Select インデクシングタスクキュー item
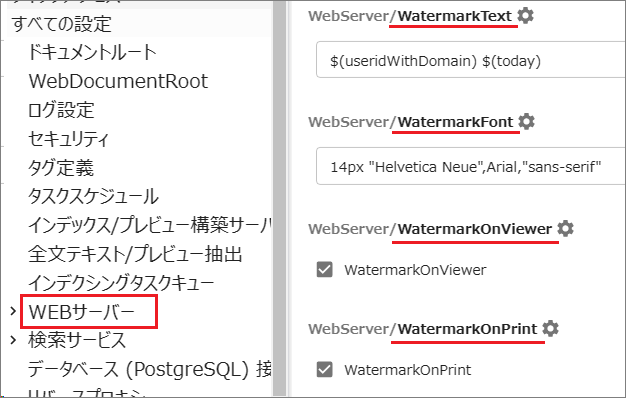Screen dimensions: 626x398 (121, 283)
